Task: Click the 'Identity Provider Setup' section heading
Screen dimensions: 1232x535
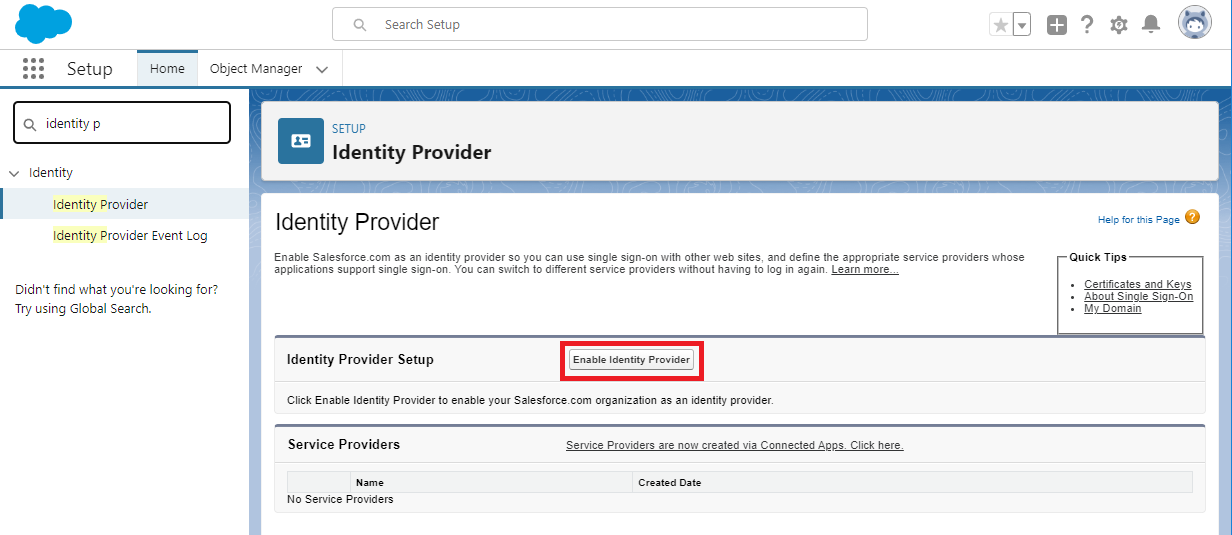Action: click(x=360, y=360)
